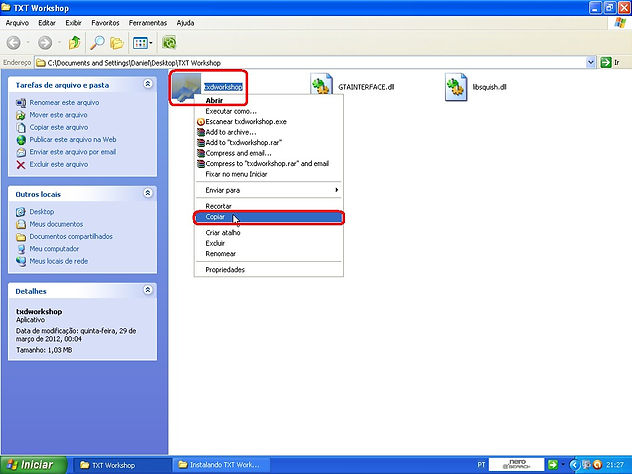
Task: Click the PT language indicator
Action: (x=481, y=465)
